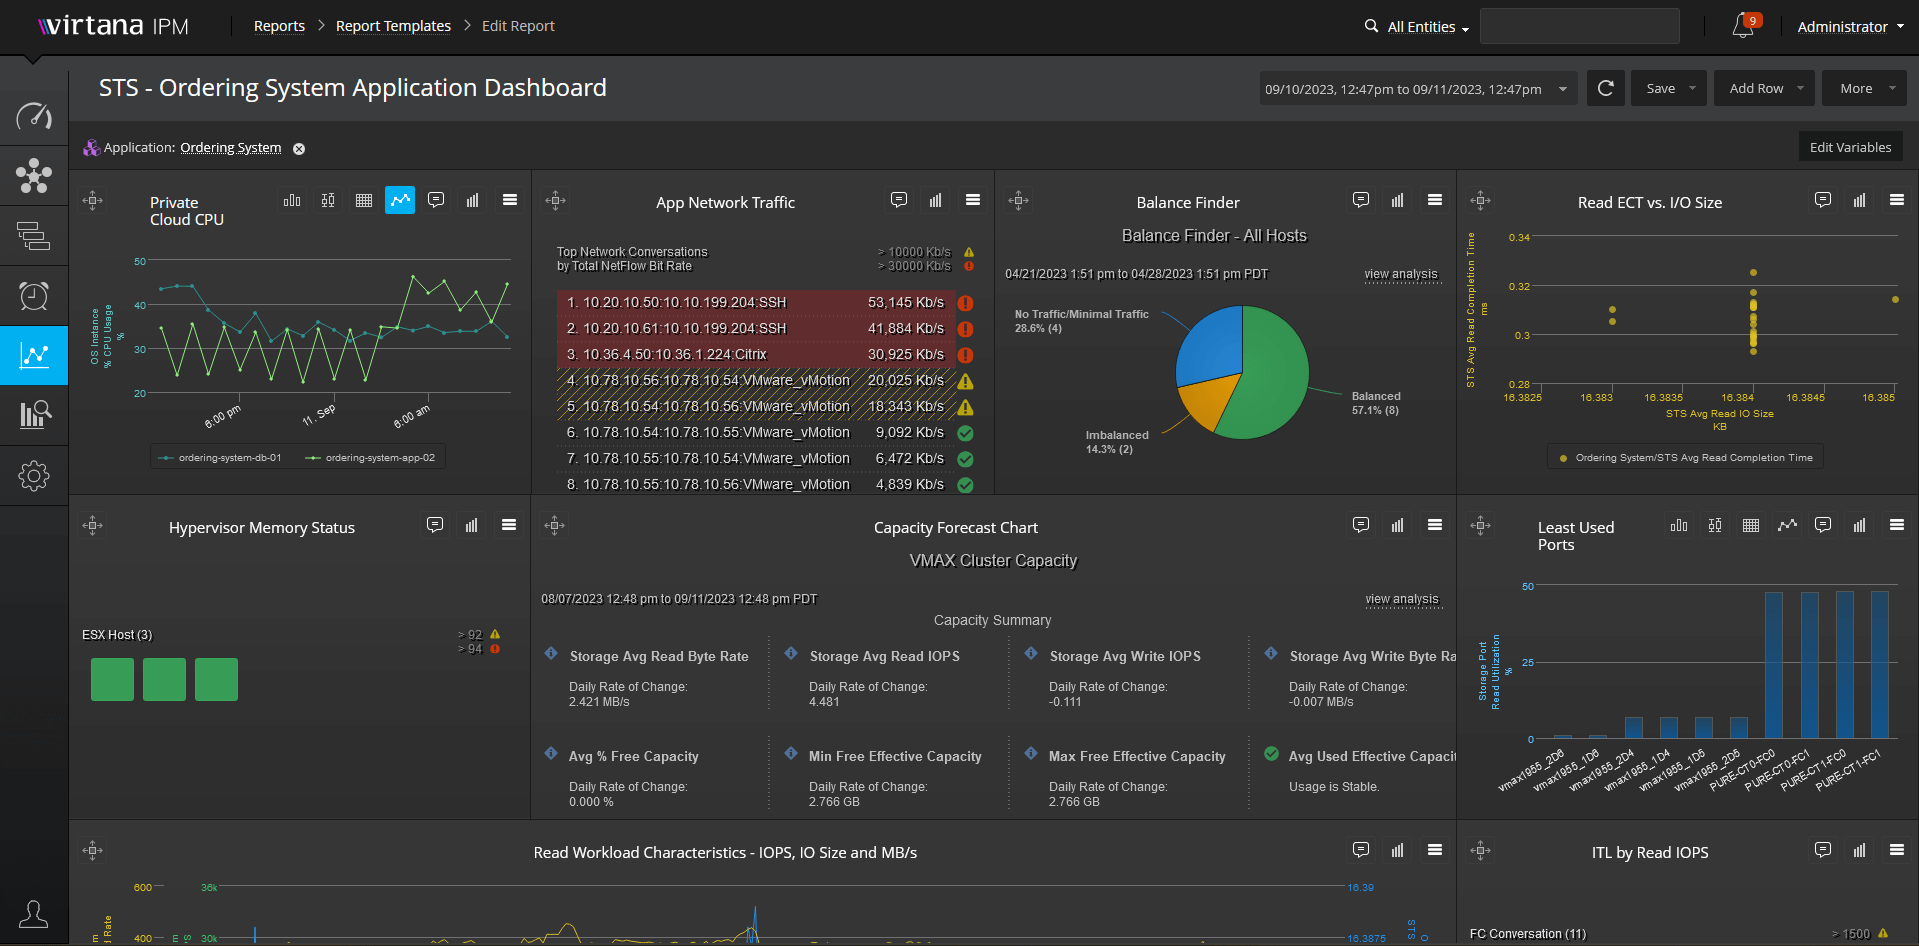Open comments on the Private Cloud CPU widget
Viewport: 1919px width, 946px height.
pyautogui.click(x=436, y=200)
